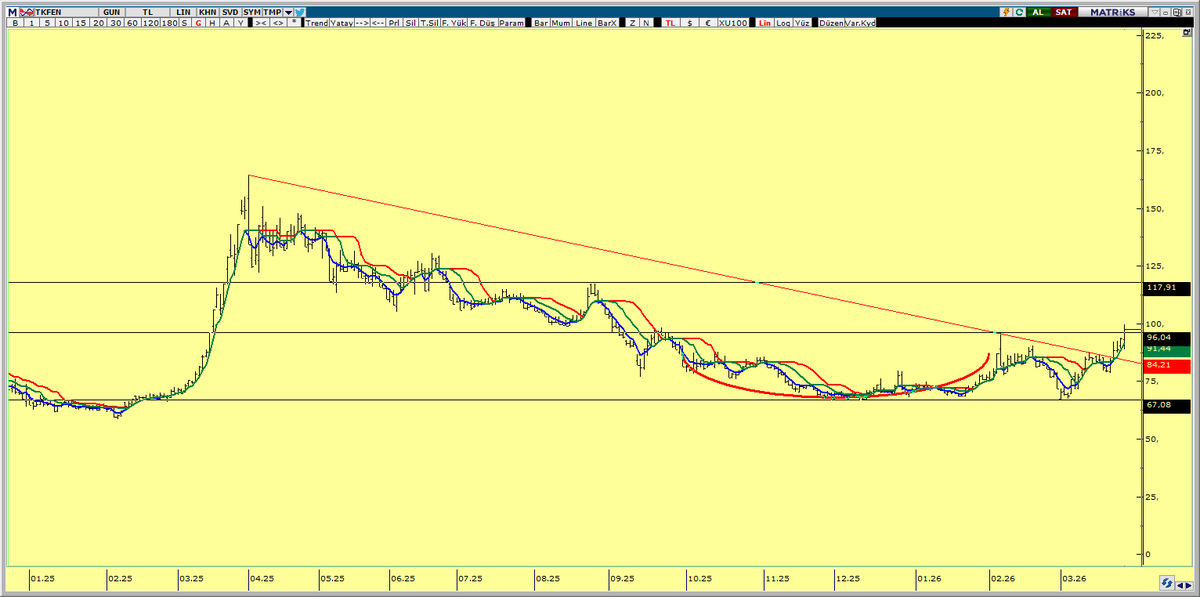Screen dimensions: 1200x597
Task: Open the TMP template menu
Action: click(x=272, y=12)
